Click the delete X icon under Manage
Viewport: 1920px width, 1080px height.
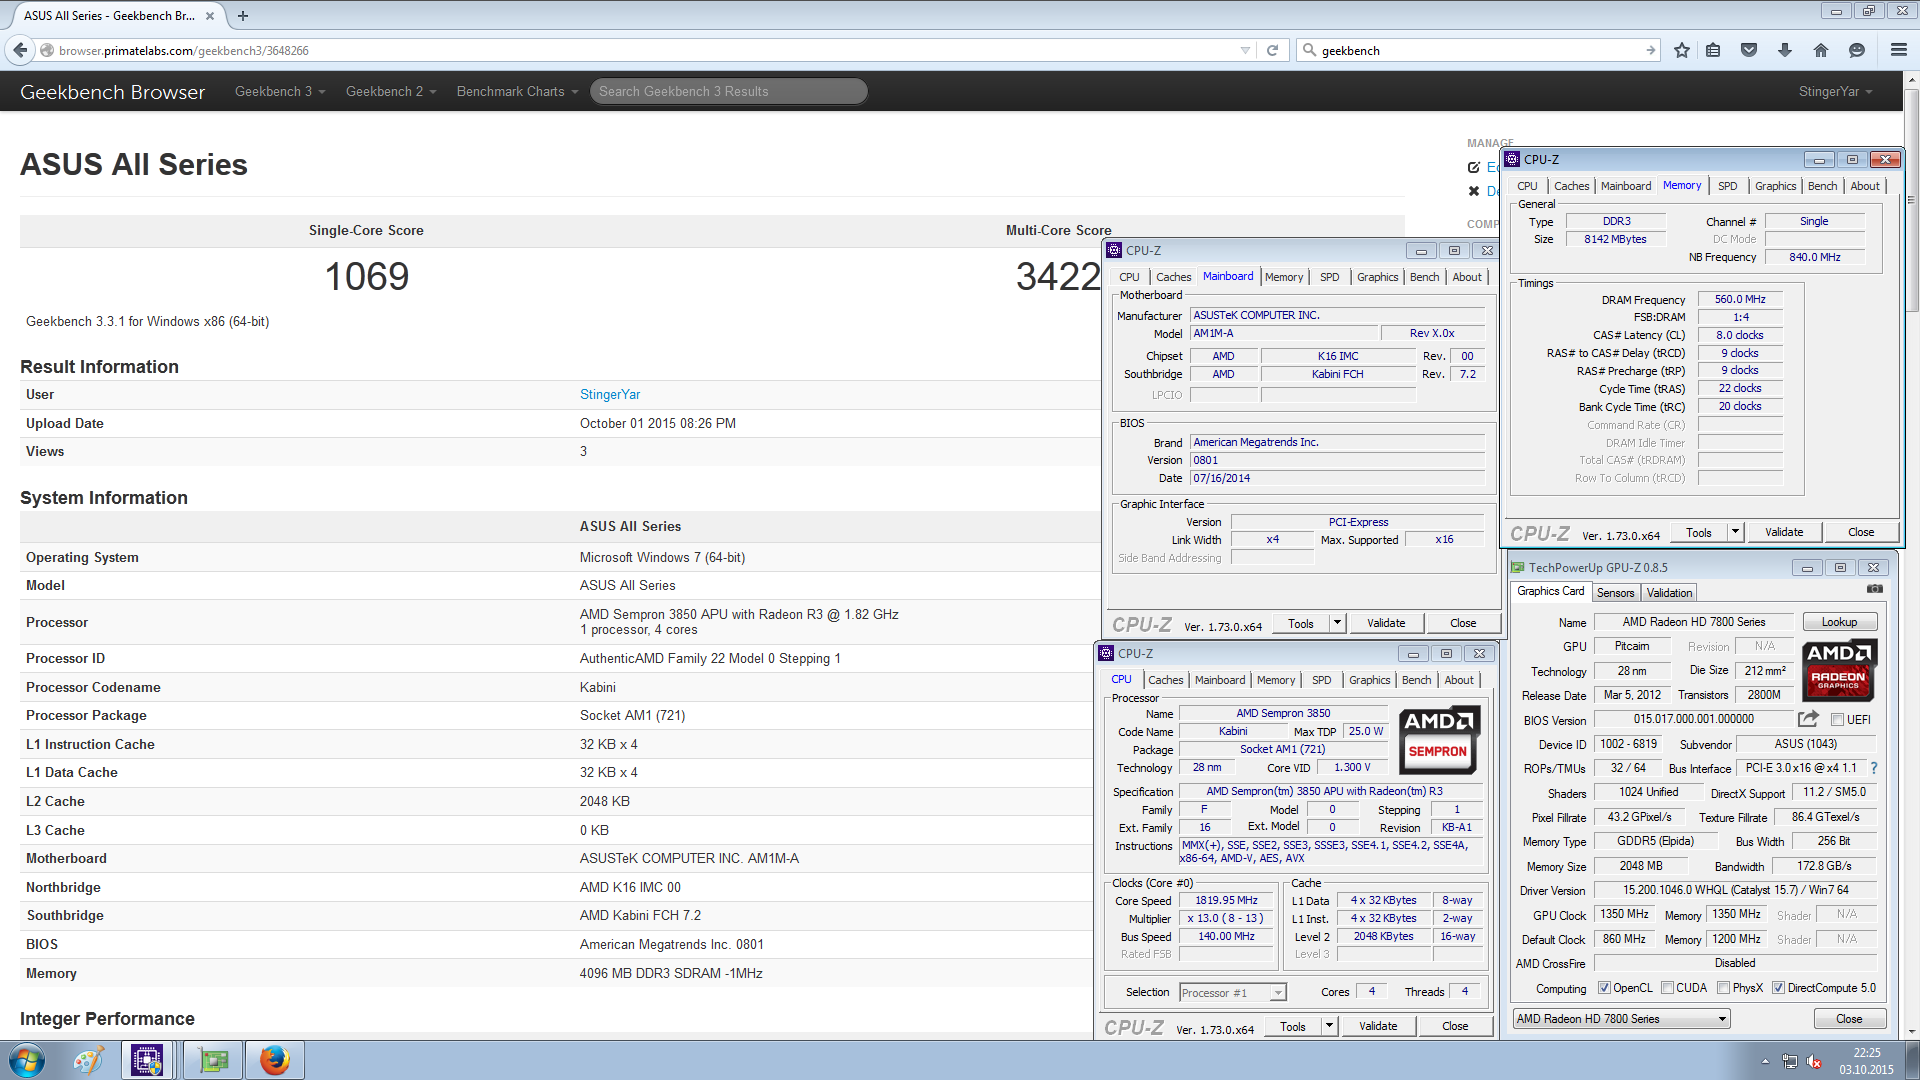point(1473,191)
